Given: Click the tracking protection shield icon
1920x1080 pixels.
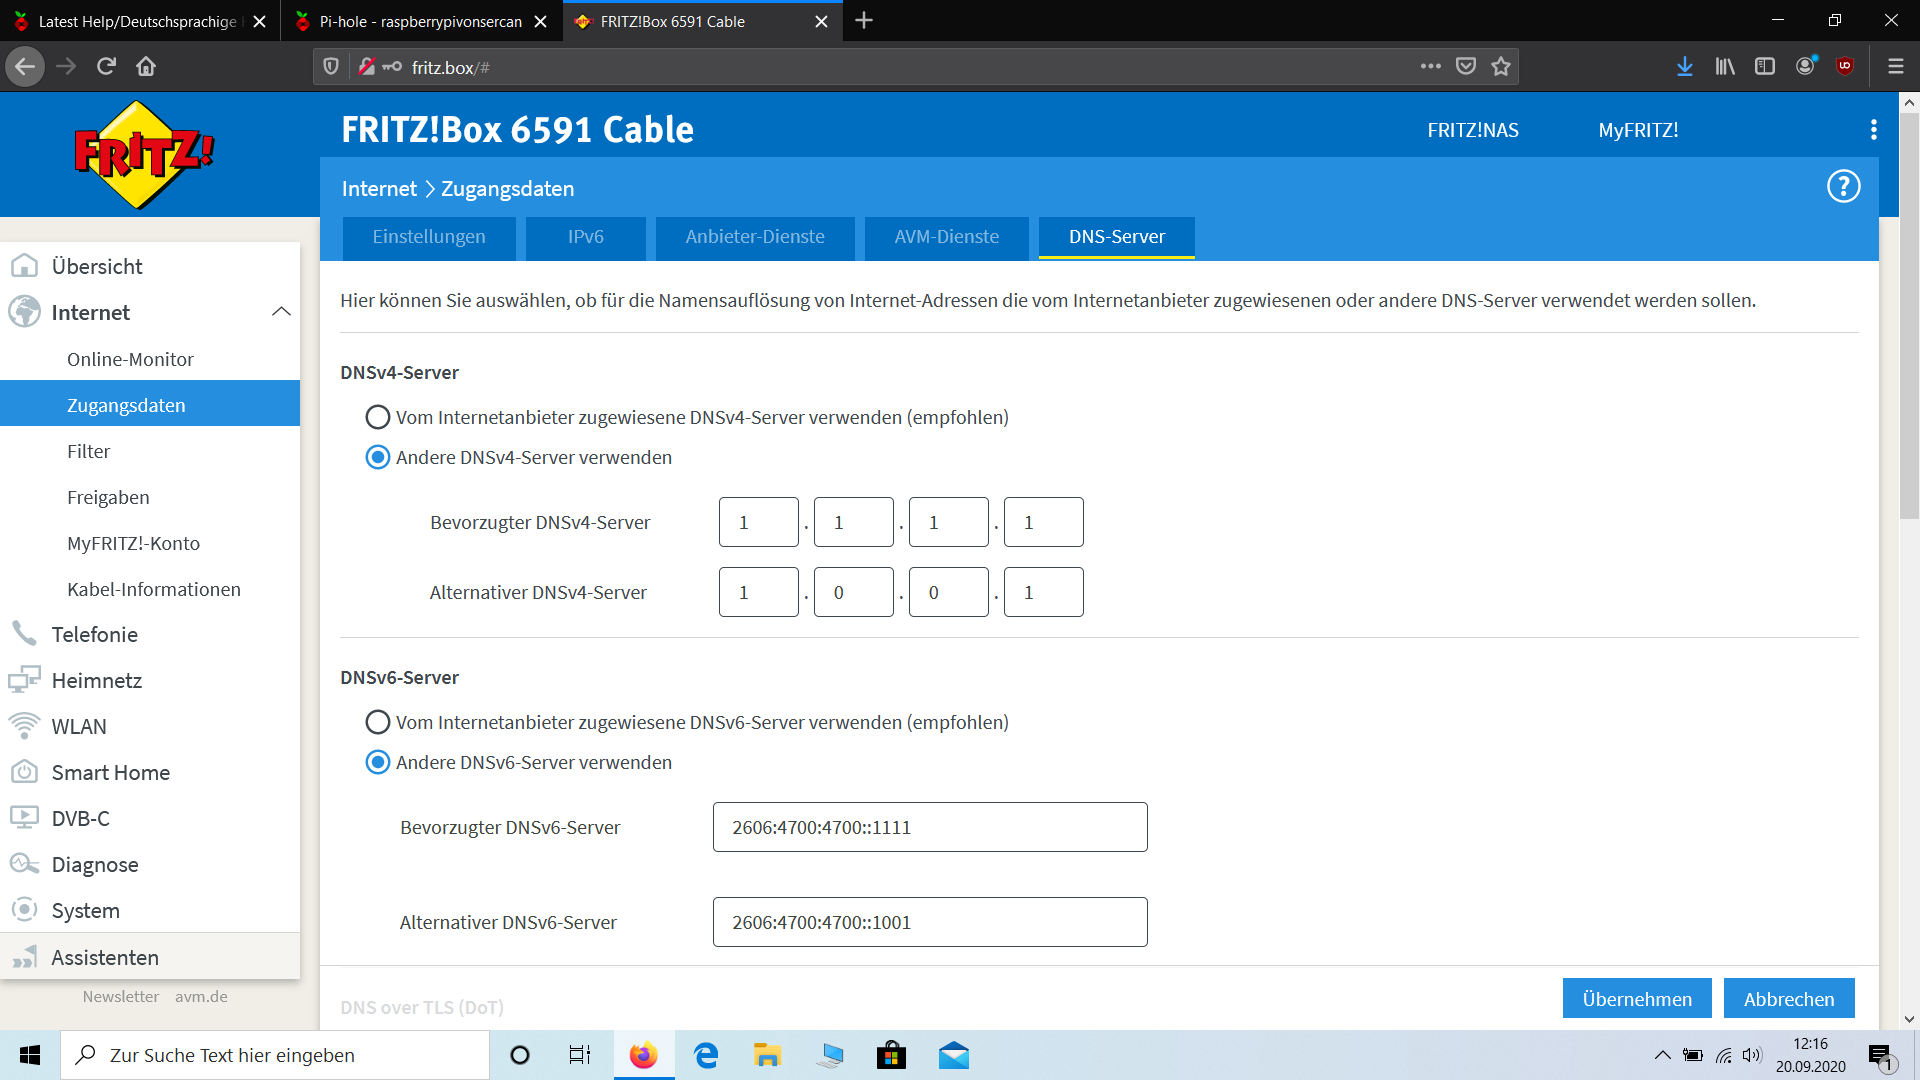Looking at the screenshot, I should (331, 67).
